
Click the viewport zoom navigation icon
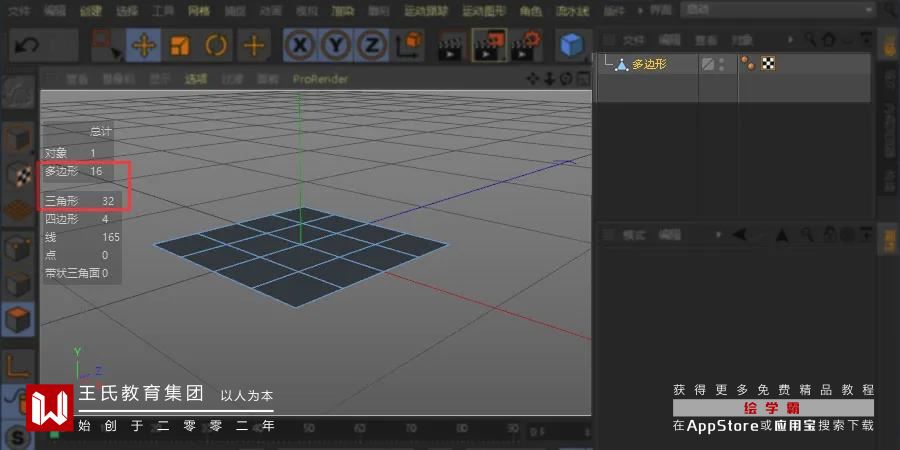(x=549, y=79)
